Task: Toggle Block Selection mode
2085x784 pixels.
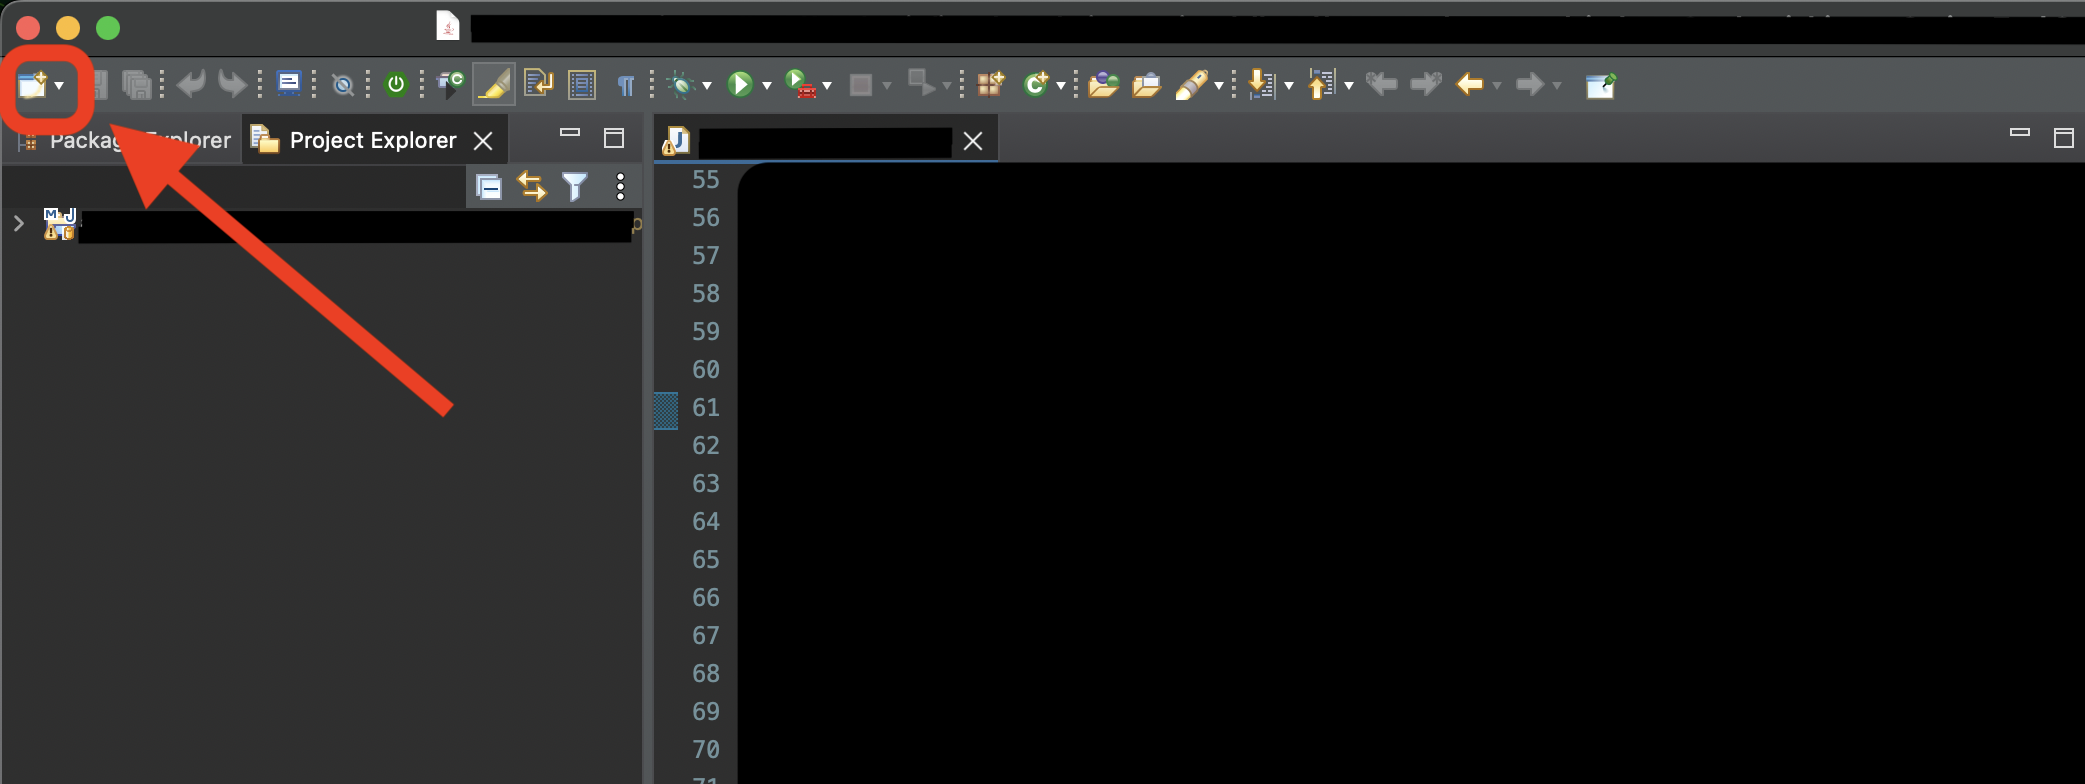Action: [x=582, y=85]
